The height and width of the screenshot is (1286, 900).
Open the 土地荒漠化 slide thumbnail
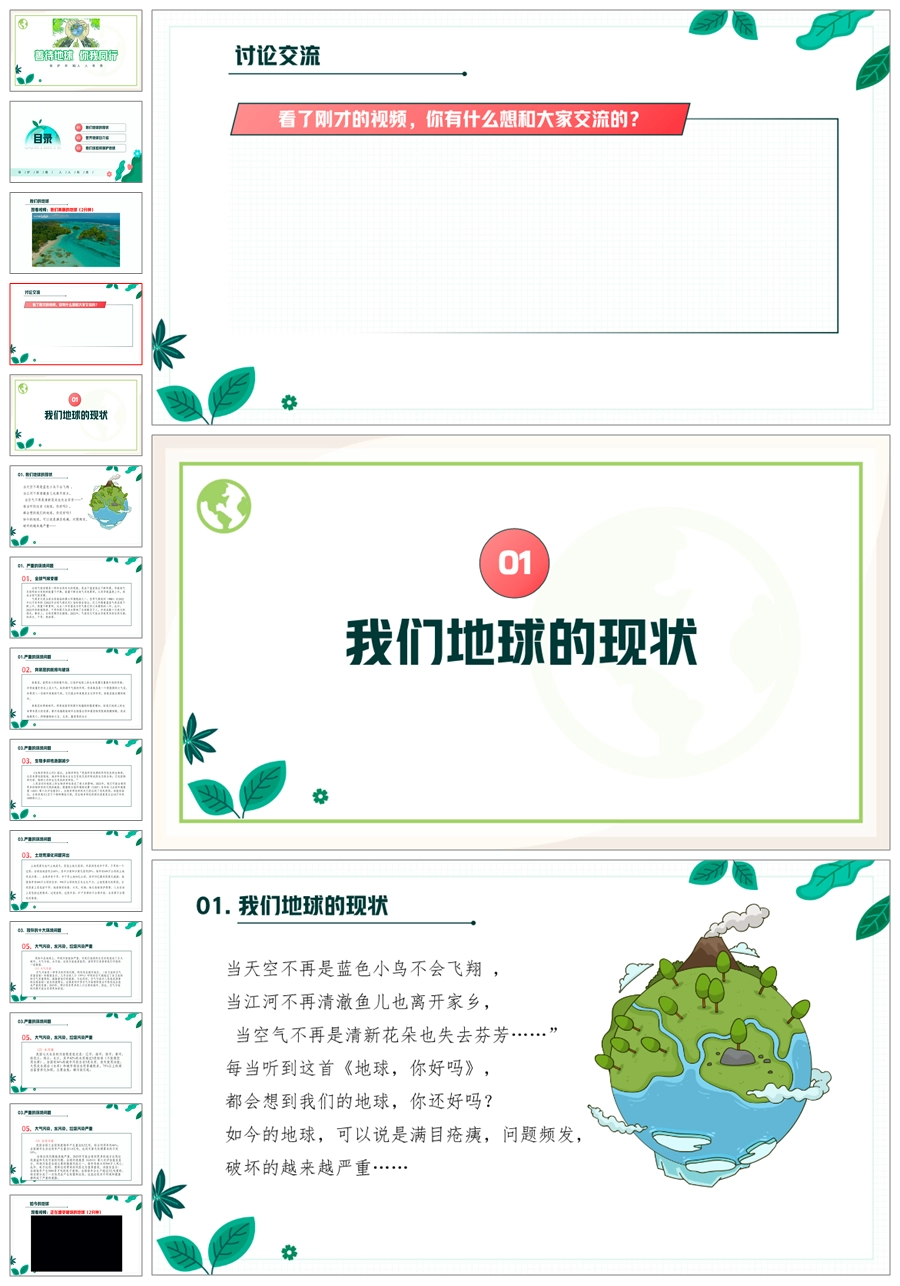tap(76, 870)
